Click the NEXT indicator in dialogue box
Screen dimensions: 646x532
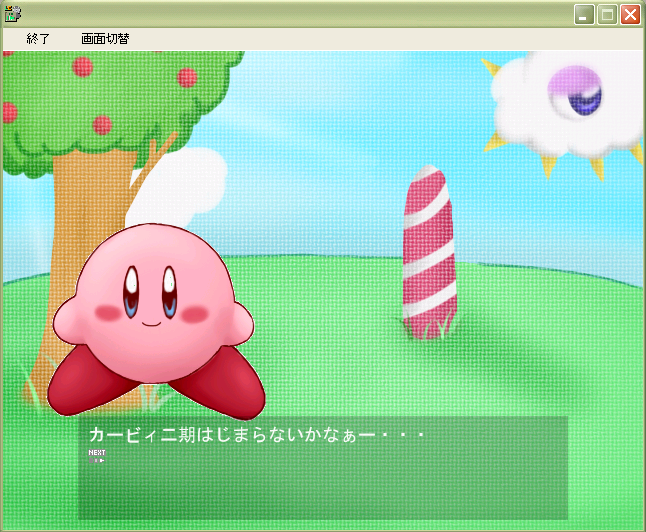(x=97, y=456)
